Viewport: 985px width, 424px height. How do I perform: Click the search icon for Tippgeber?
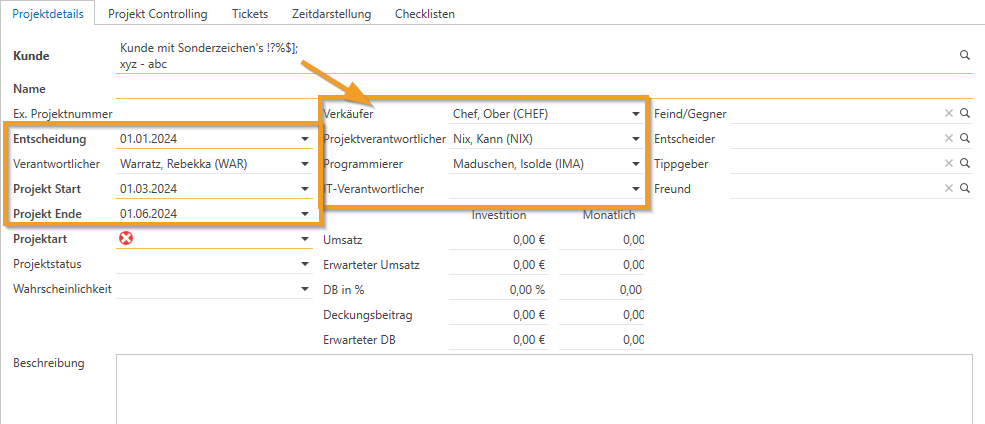point(965,164)
